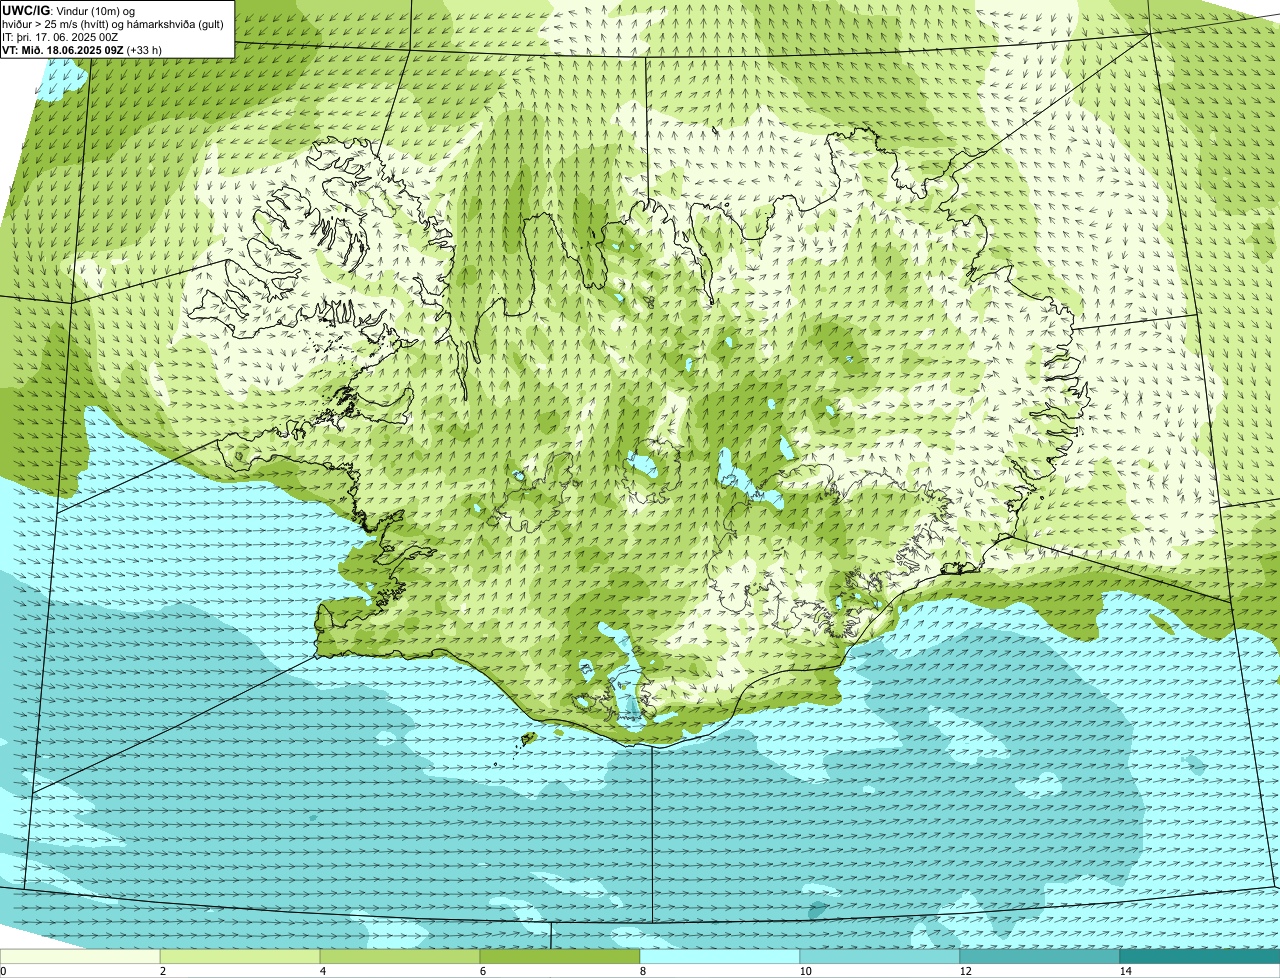This screenshot has height=978, width=1280.
Task: Select the 8–10 m/s light cyan legend swatch
Action: (720, 956)
